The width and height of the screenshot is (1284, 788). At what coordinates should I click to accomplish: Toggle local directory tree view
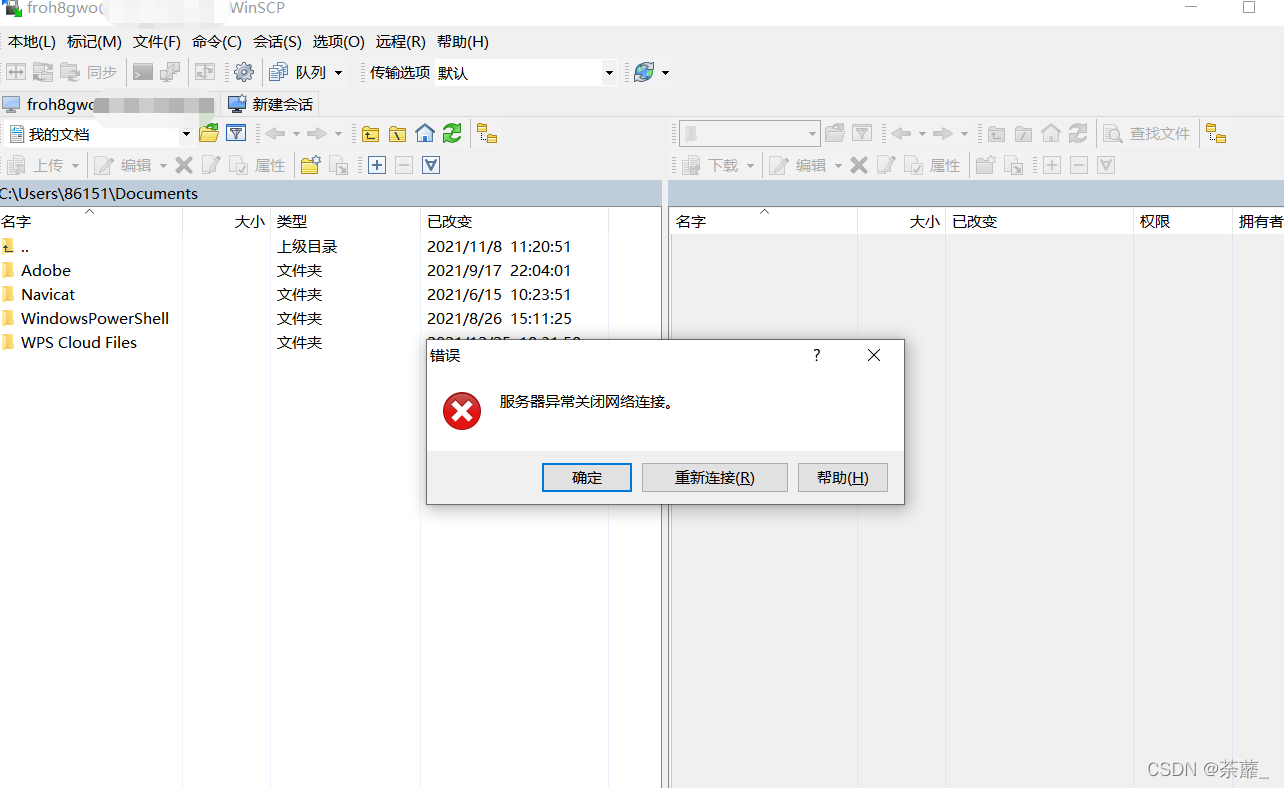487,133
